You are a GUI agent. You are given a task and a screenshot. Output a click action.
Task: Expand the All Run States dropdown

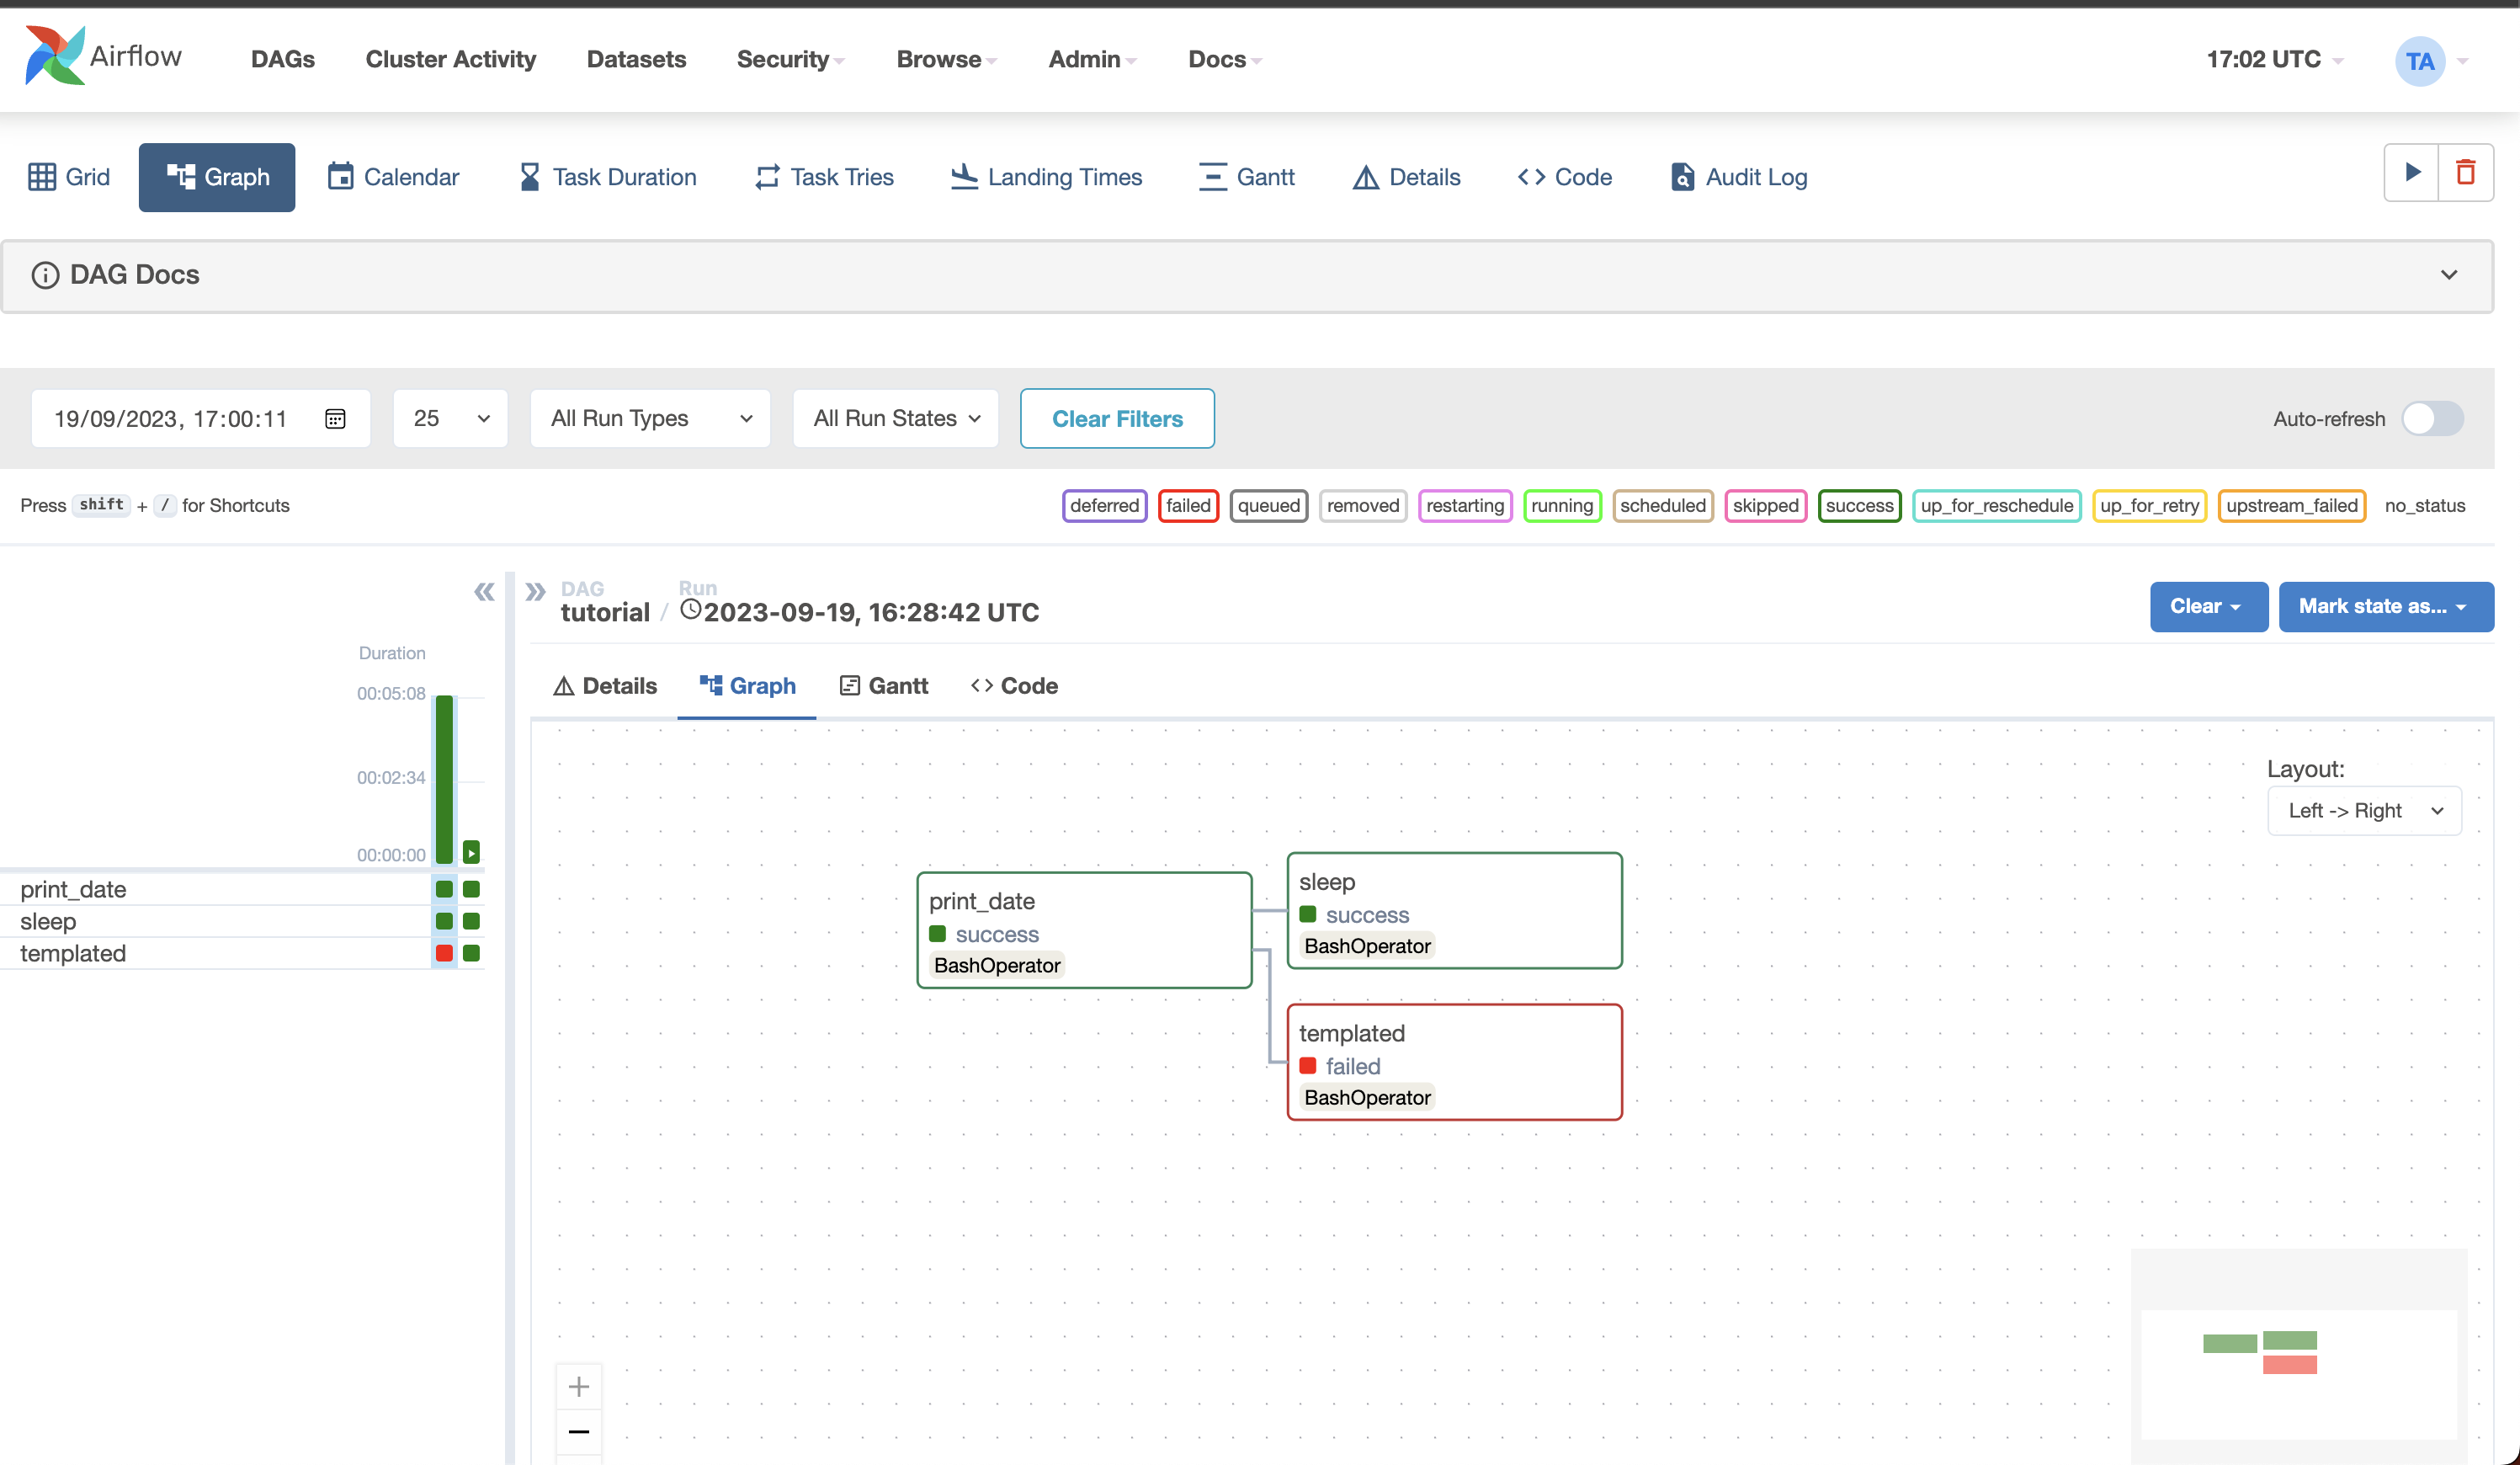(896, 417)
